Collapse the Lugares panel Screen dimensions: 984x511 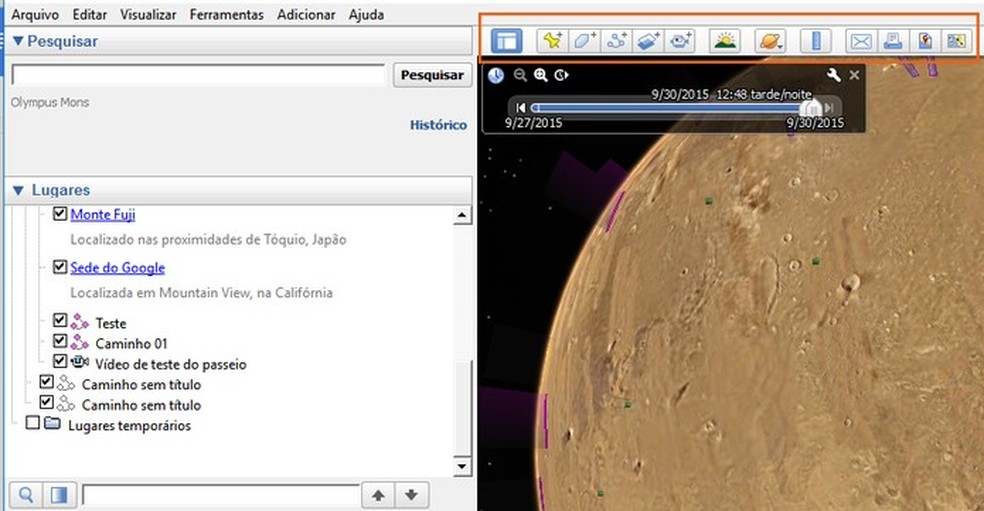pos(18,190)
